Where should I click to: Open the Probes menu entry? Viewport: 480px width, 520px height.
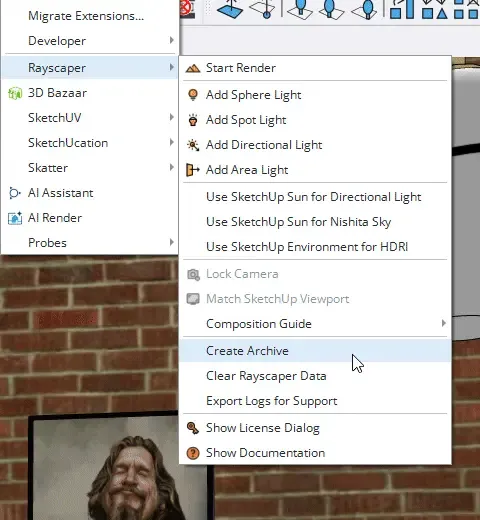(90, 243)
